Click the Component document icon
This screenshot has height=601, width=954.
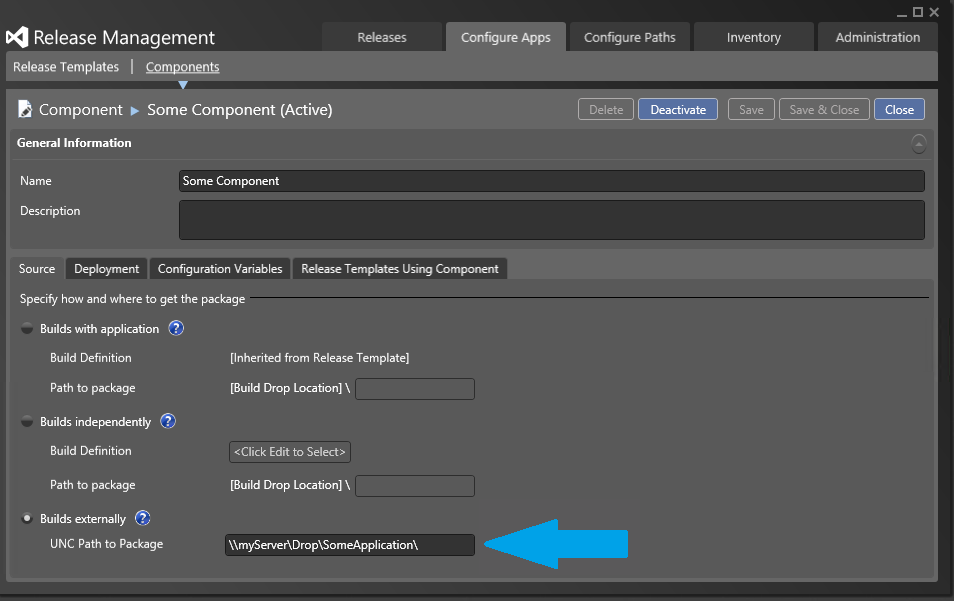coord(25,109)
